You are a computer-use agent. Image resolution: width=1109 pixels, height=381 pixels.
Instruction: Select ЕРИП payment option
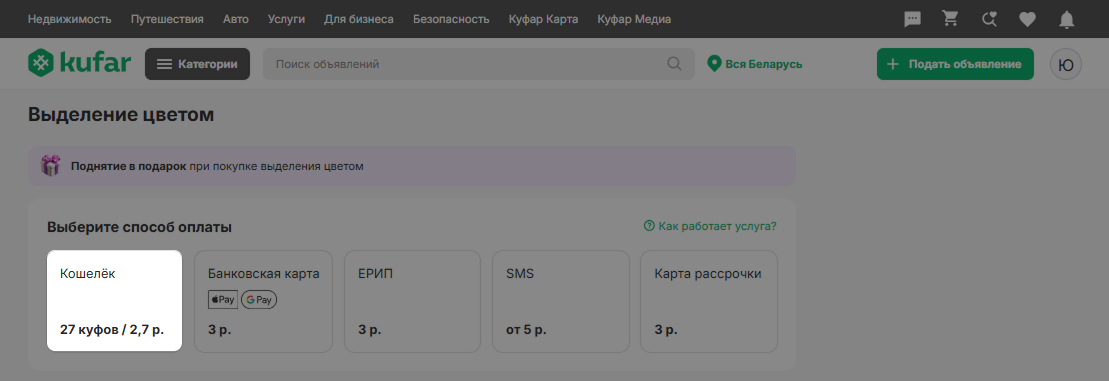412,301
